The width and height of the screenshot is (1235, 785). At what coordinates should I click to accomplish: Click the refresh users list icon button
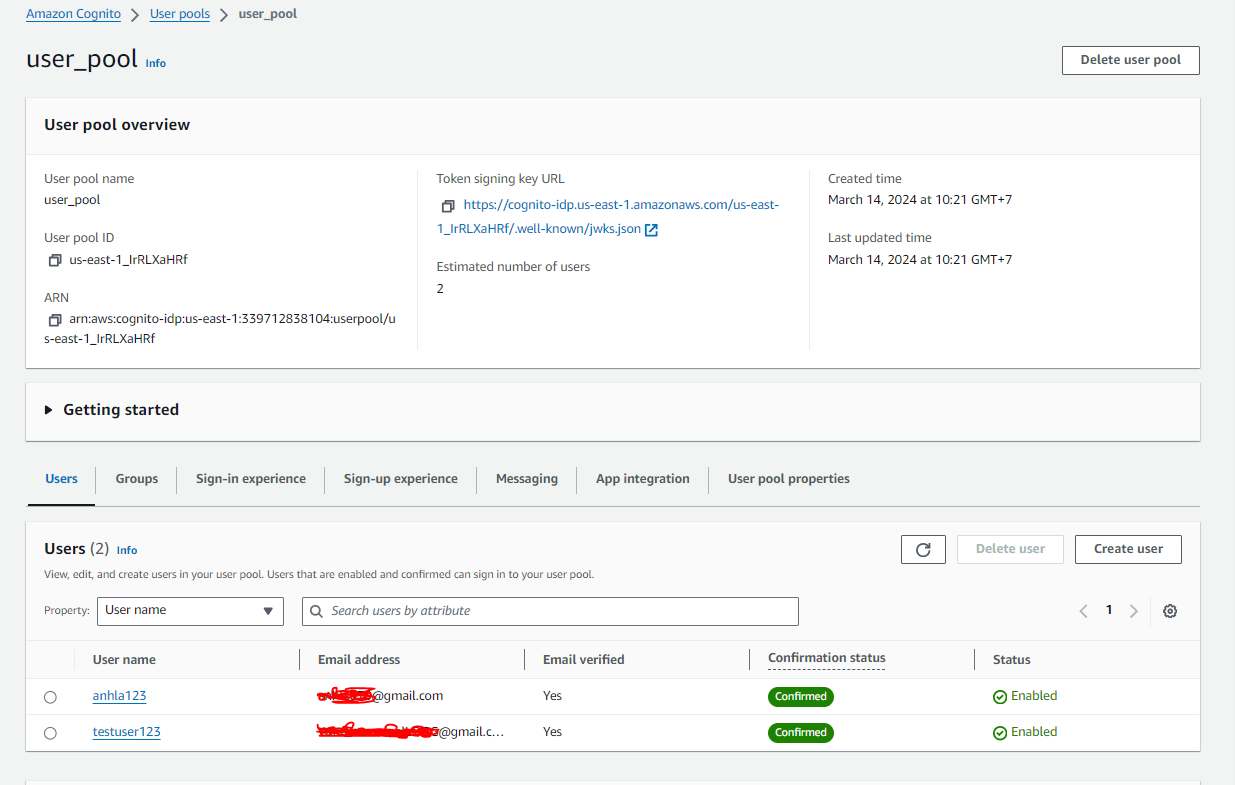point(923,549)
